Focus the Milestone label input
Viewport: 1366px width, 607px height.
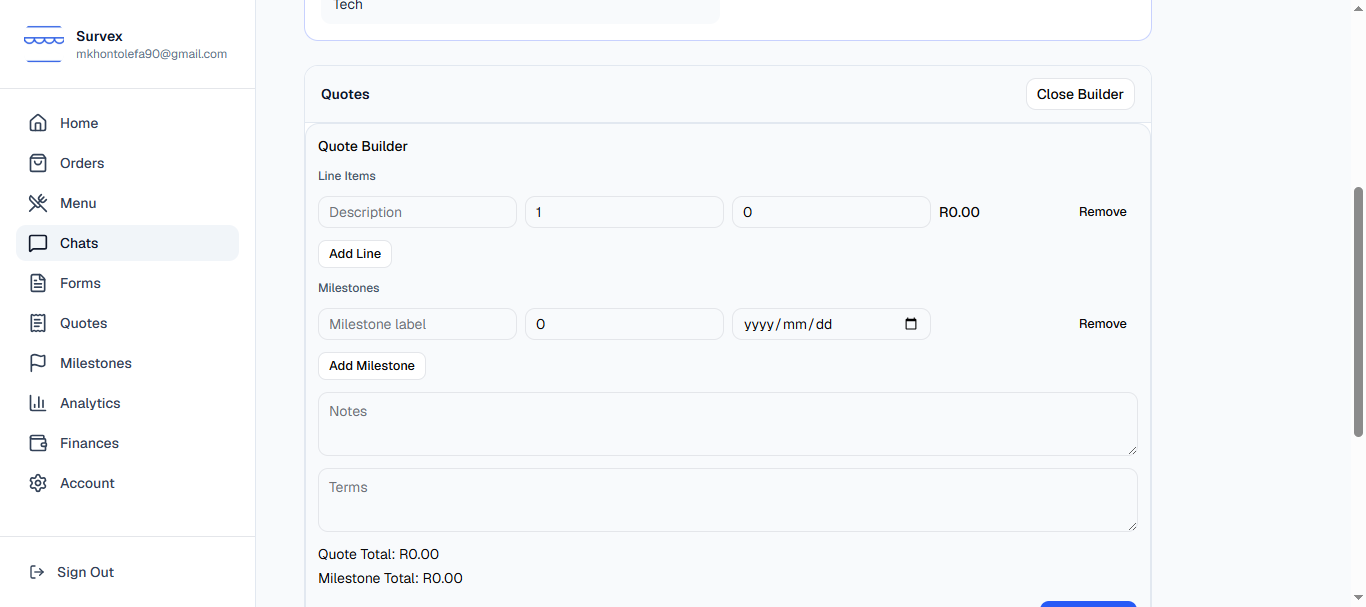(417, 324)
